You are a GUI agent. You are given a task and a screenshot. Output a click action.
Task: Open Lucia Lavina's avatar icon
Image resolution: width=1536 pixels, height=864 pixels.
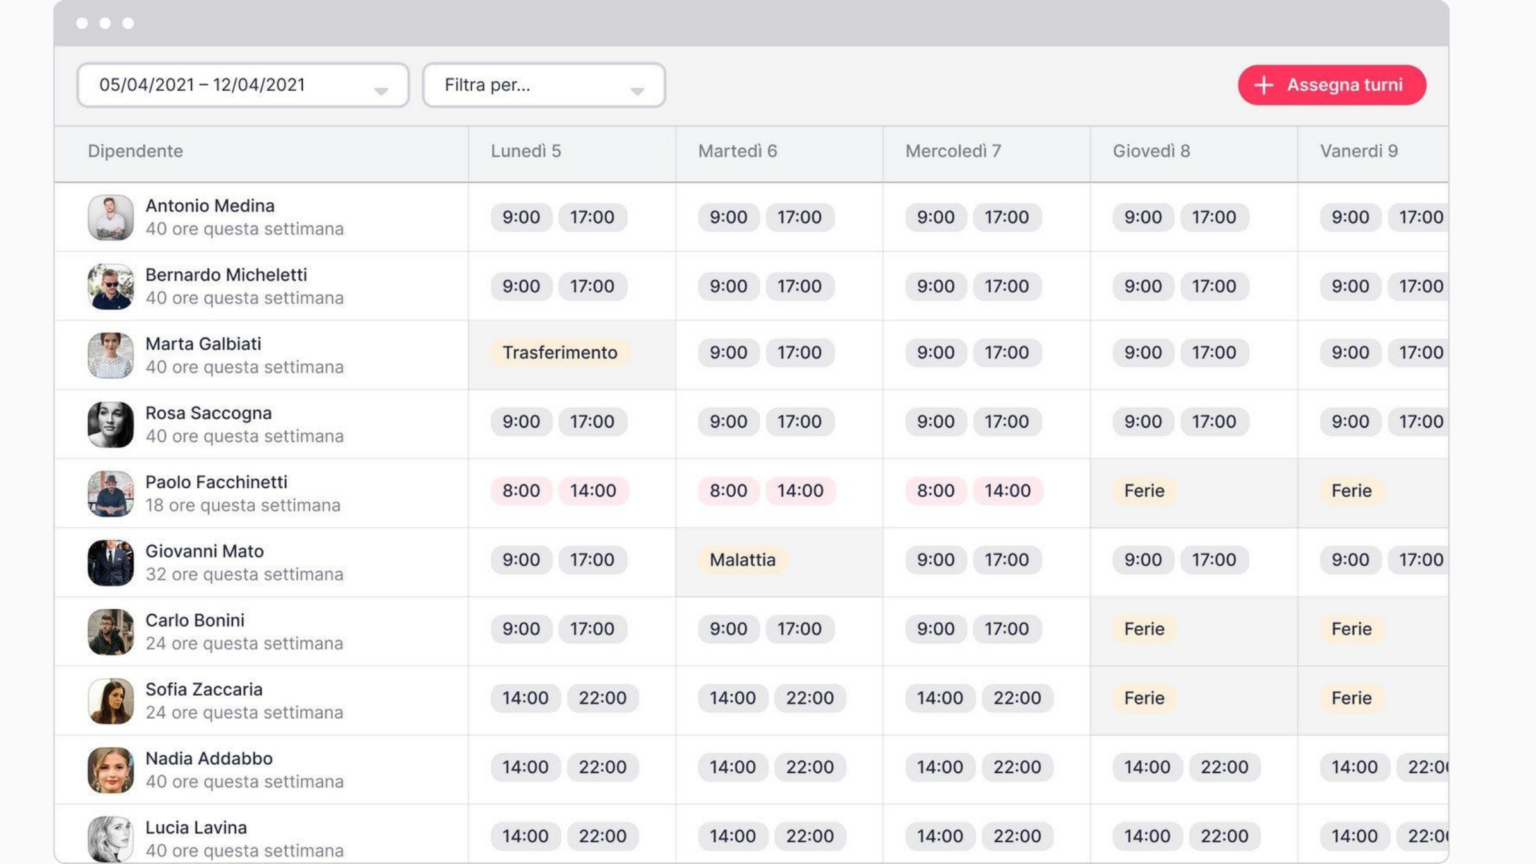click(111, 838)
